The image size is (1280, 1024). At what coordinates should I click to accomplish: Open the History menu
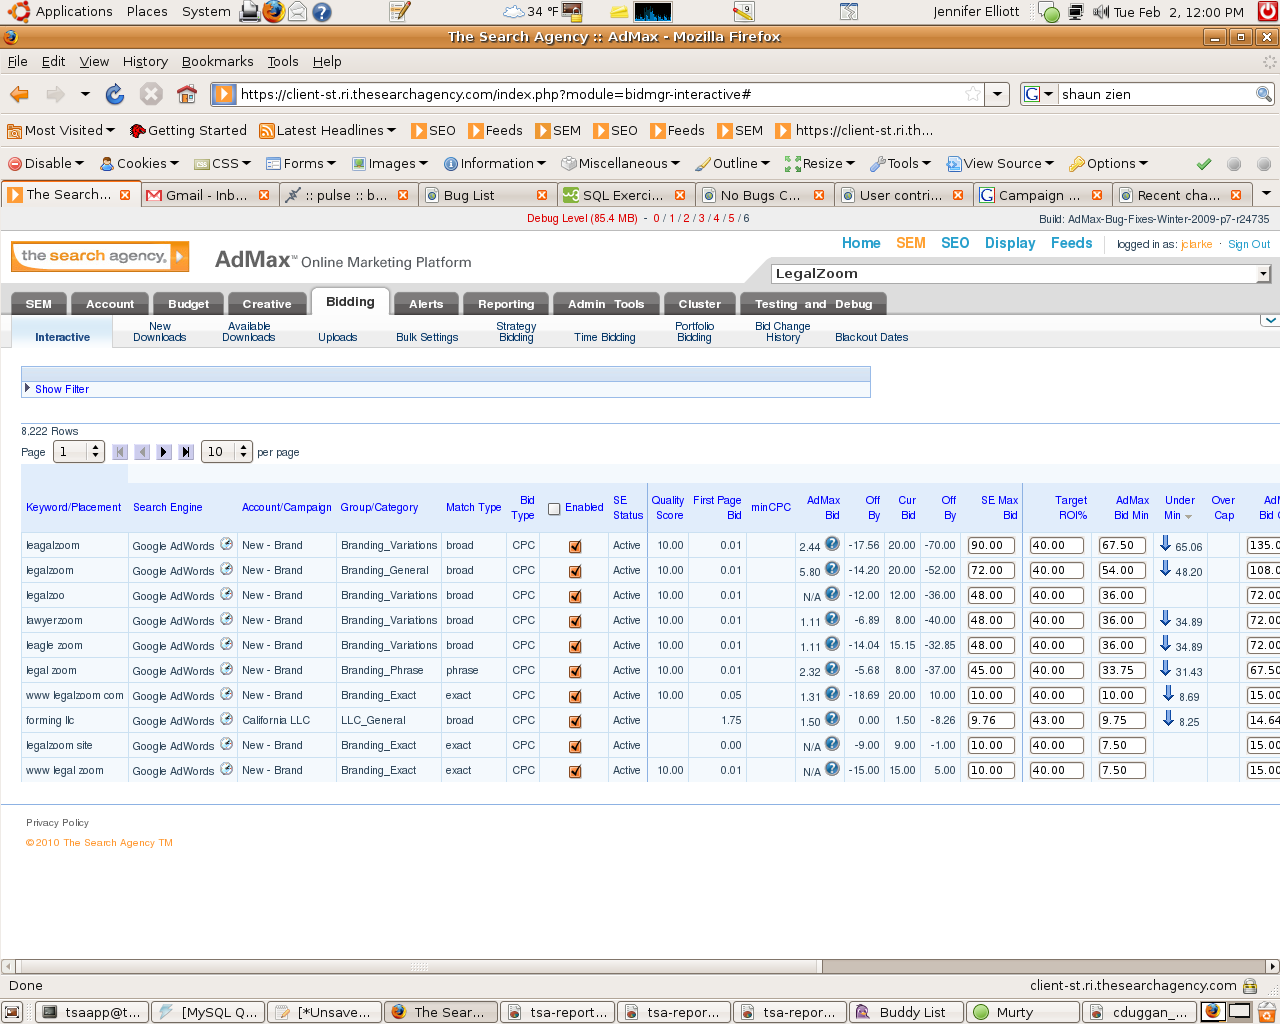145,61
